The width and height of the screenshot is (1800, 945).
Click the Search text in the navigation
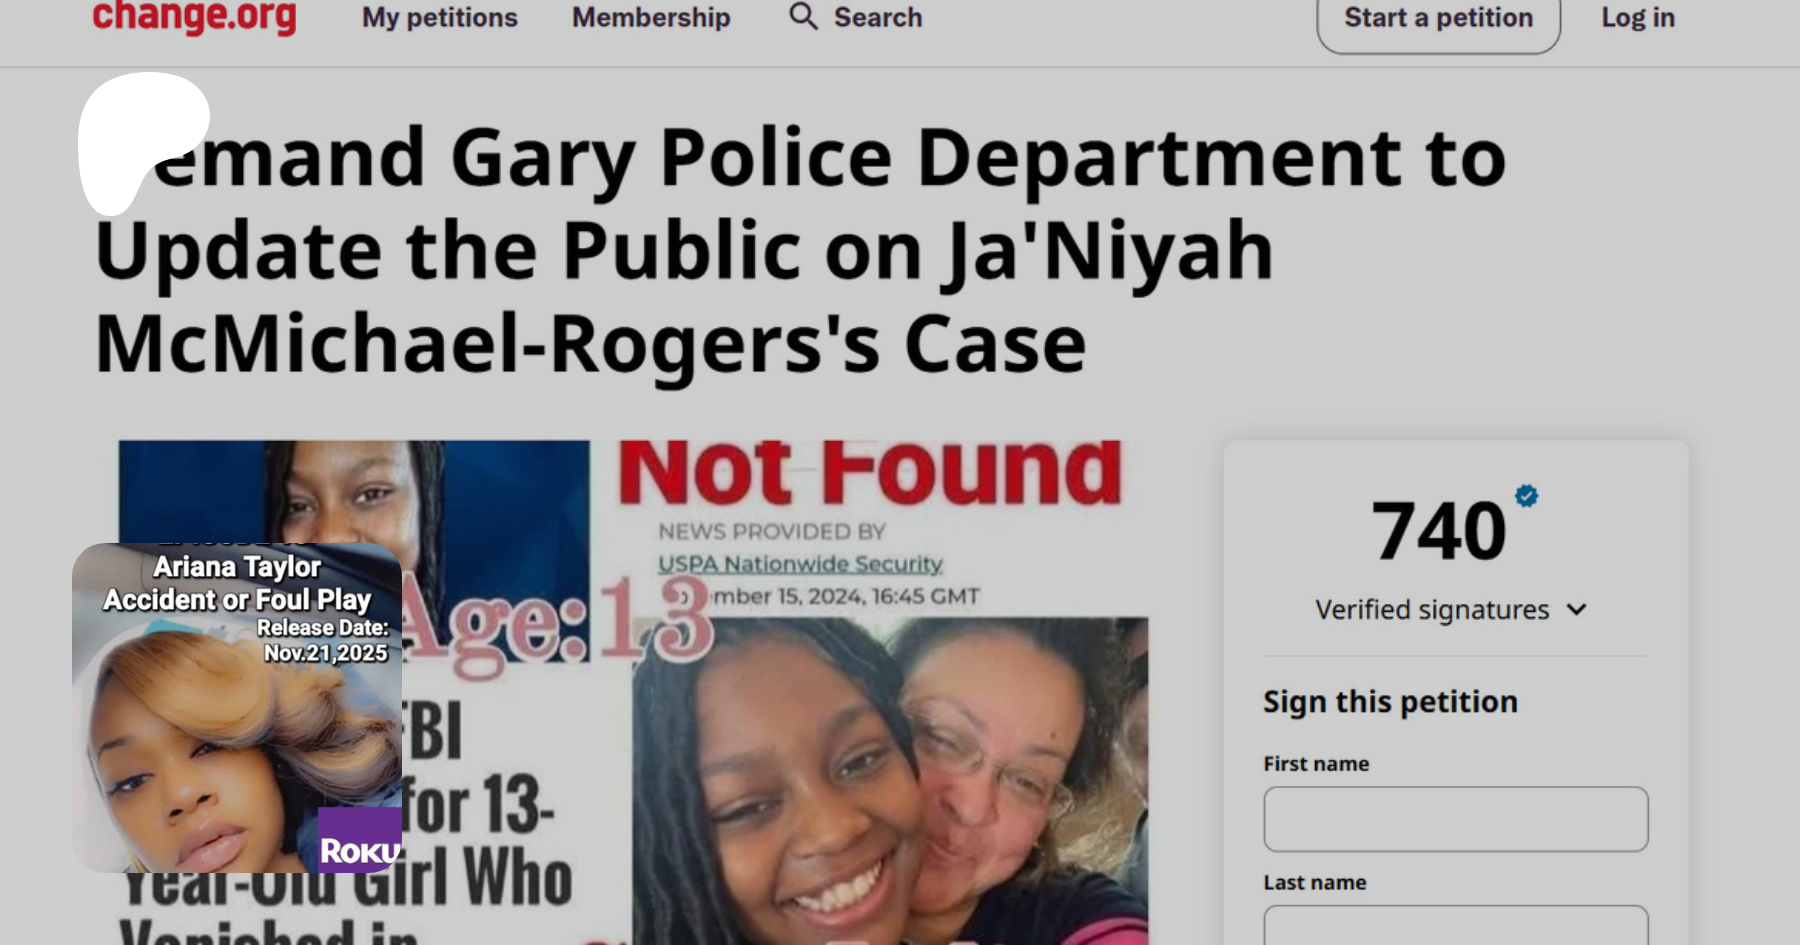click(878, 17)
